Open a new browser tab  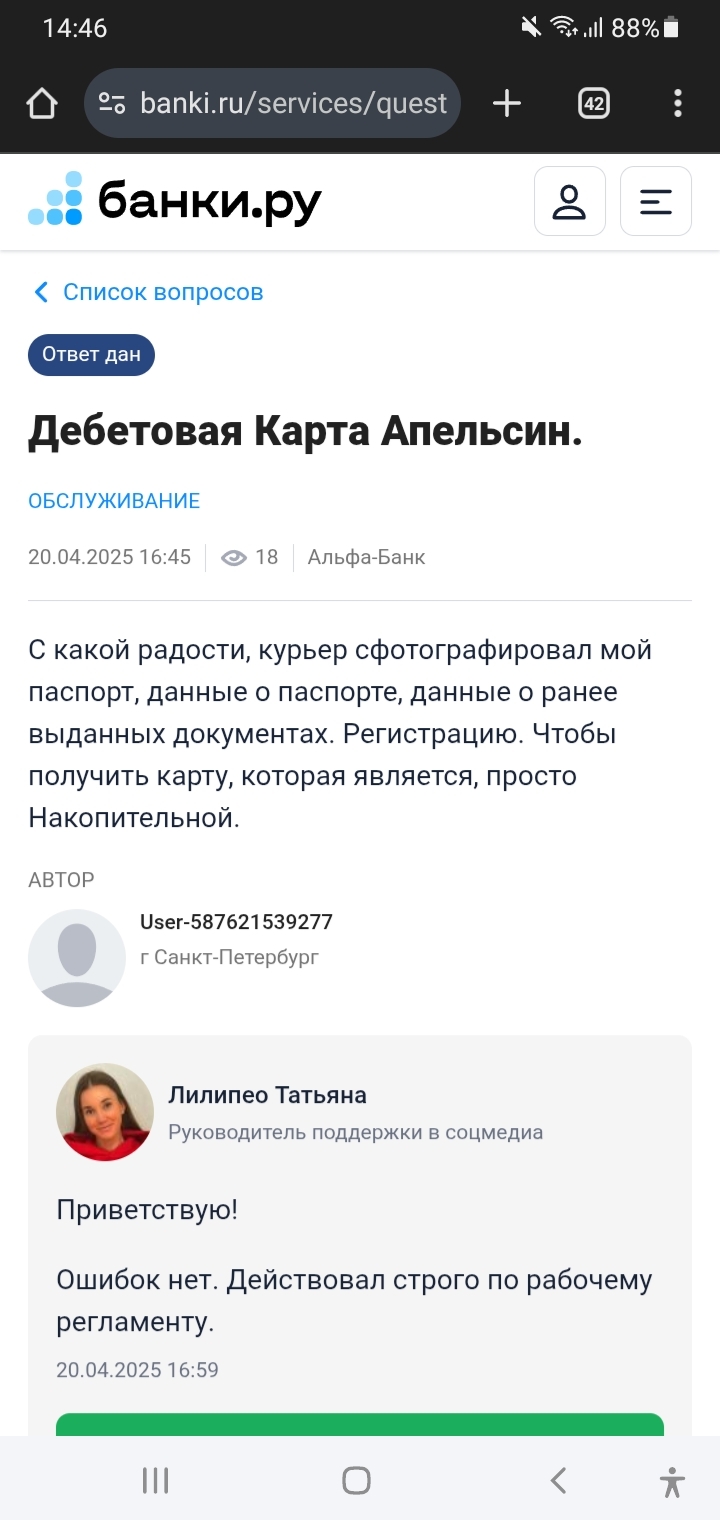(x=507, y=103)
